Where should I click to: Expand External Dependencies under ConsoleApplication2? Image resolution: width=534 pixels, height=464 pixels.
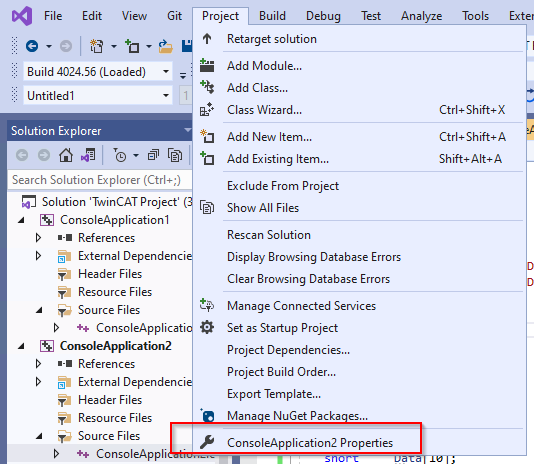point(38,382)
